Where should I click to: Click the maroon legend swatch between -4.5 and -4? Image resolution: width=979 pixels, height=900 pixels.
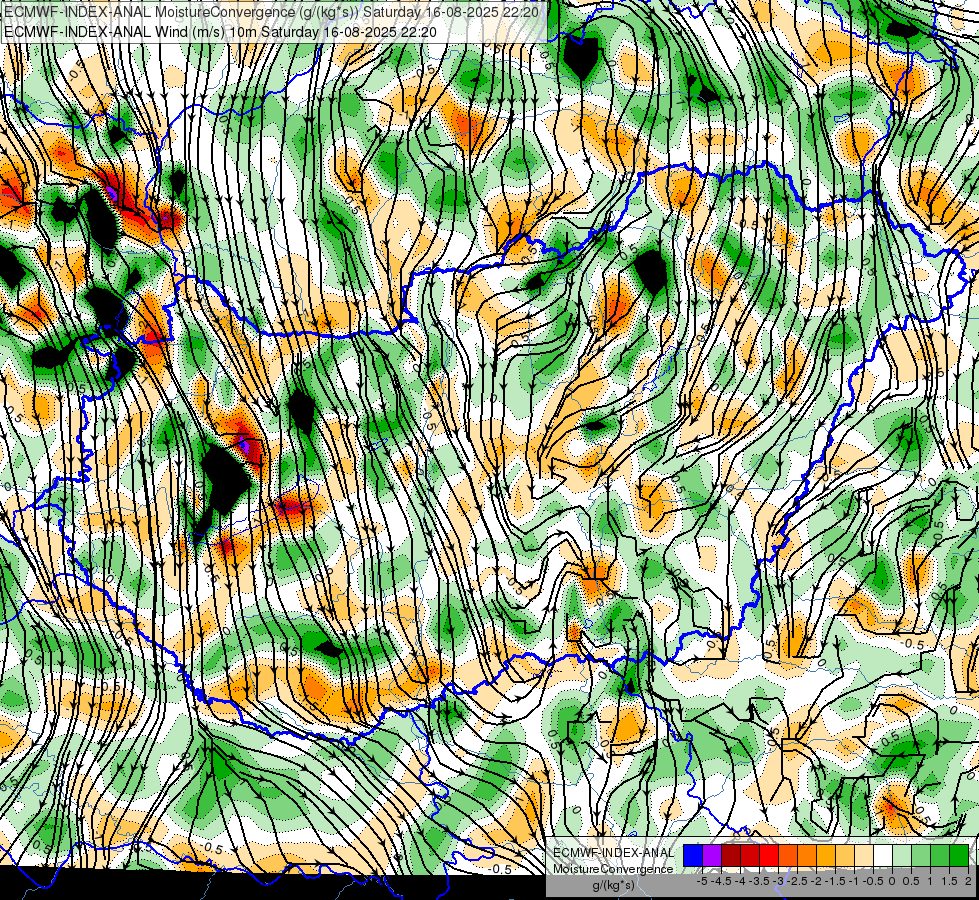[731, 855]
